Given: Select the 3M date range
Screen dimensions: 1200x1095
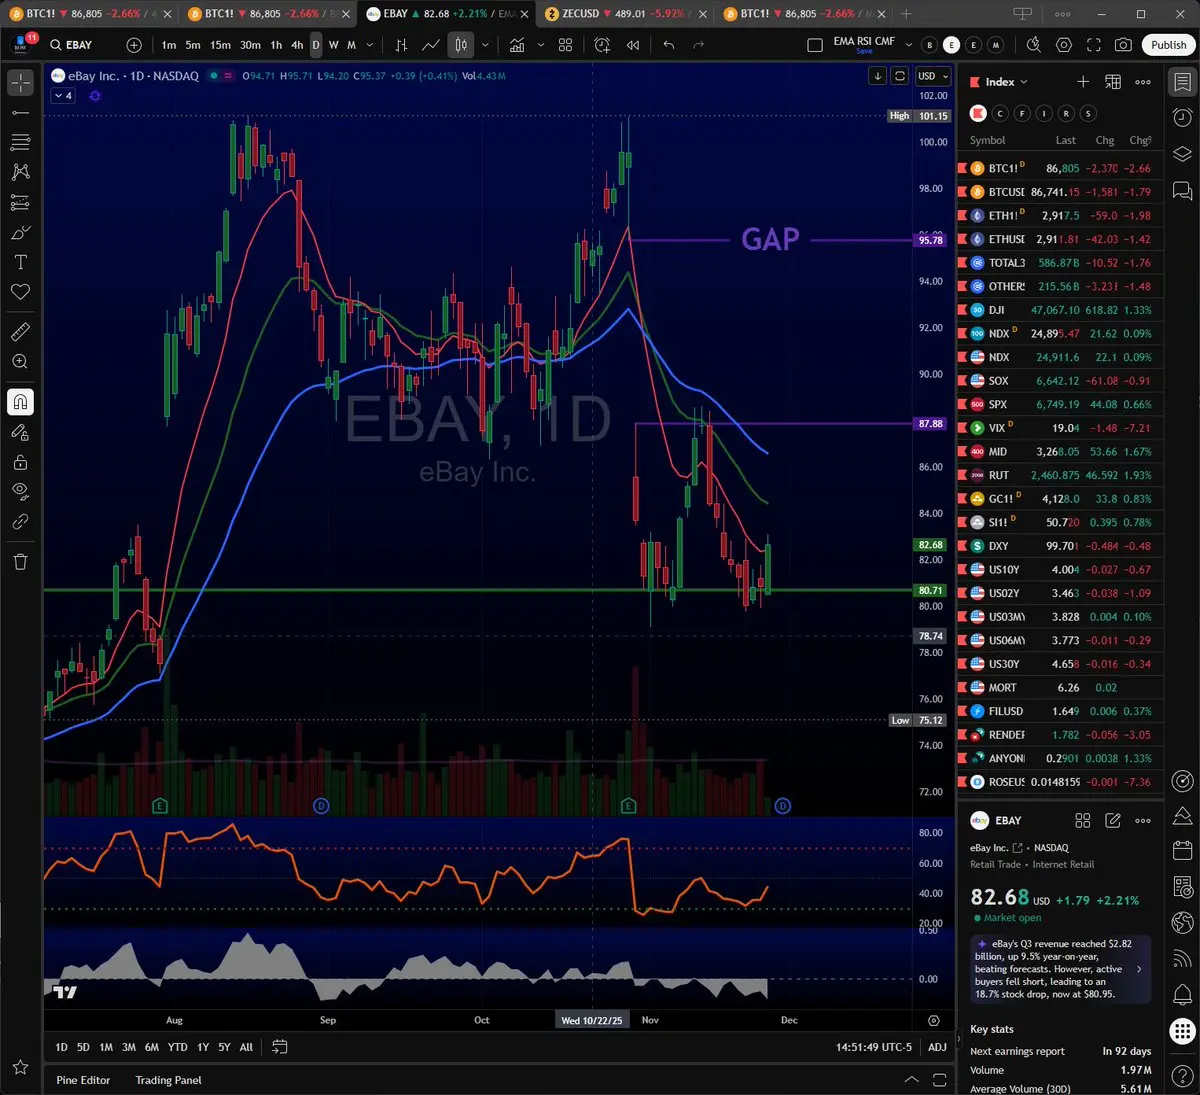Looking at the screenshot, I should [129, 1047].
